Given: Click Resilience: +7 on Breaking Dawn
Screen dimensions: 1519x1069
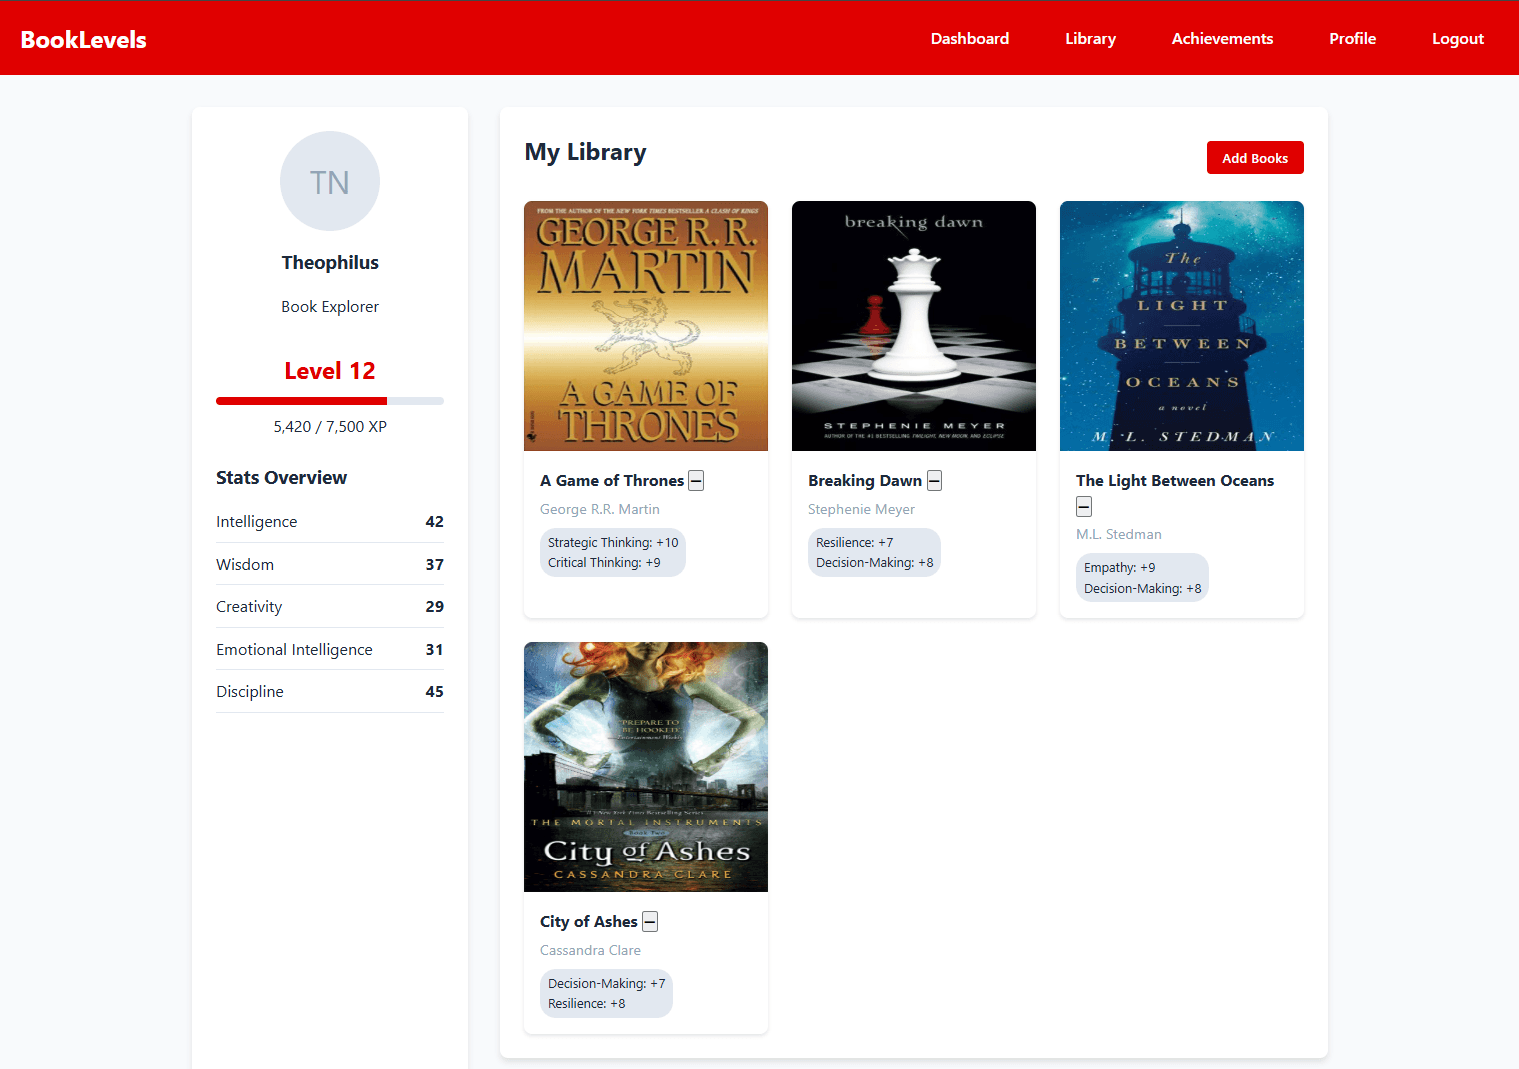Looking at the screenshot, I should pyautogui.click(x=855, y=543).
